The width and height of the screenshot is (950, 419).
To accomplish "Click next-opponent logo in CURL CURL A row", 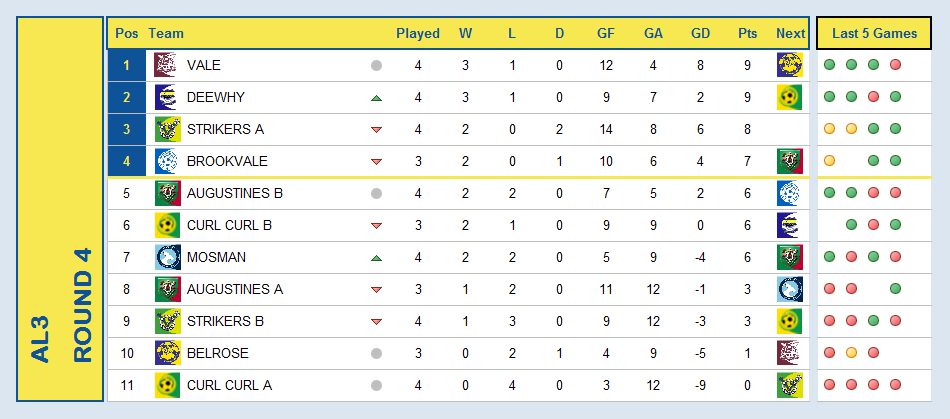I will click(x=790, y=385).
